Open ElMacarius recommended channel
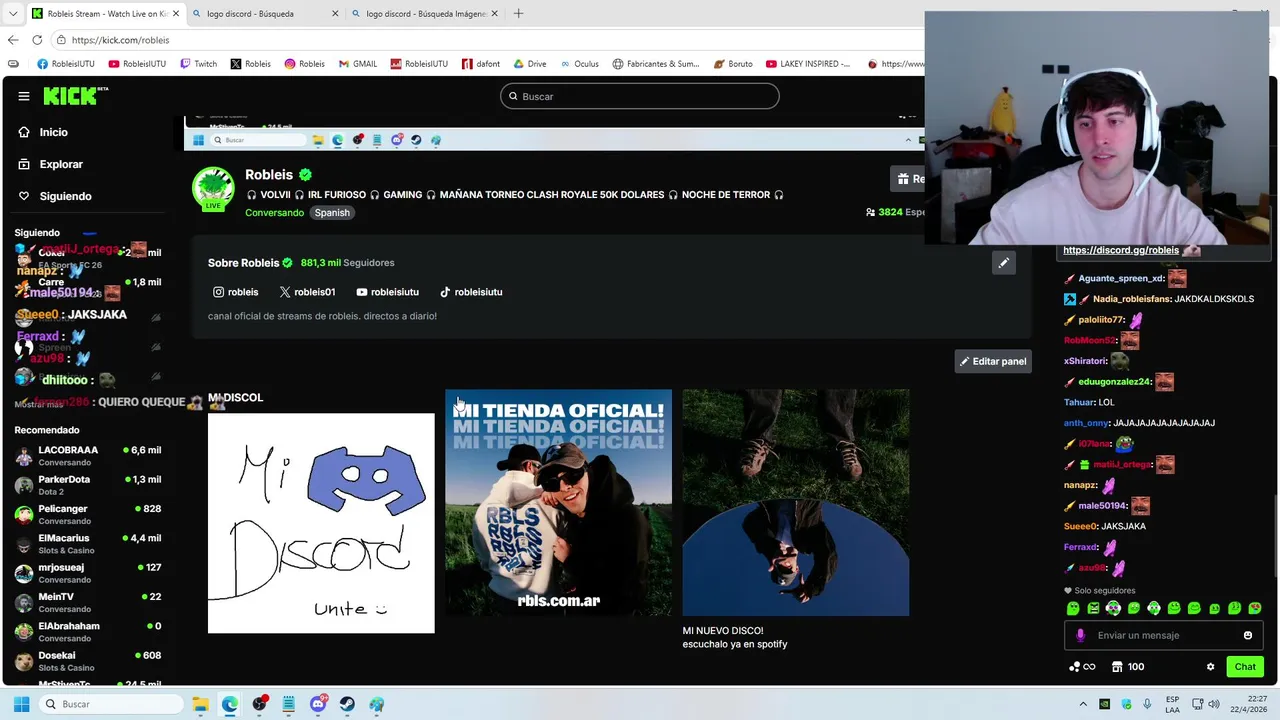The width and height of the screenshot is (1280, 720). [88, 544]
